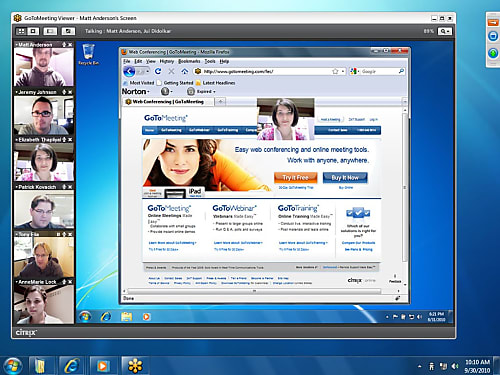Image resolution: width=500 pixels, height=375 pixels.
Task: Collapse Elizabeth Thapliyal webcam panel arrow
Action: tap(16, 140)
